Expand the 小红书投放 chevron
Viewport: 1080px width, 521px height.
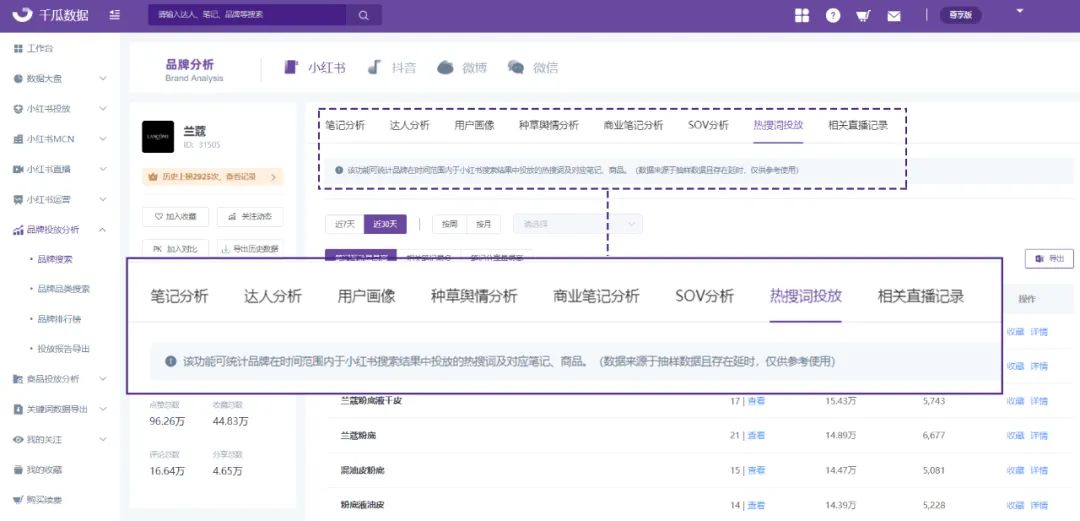pos(103,109)
